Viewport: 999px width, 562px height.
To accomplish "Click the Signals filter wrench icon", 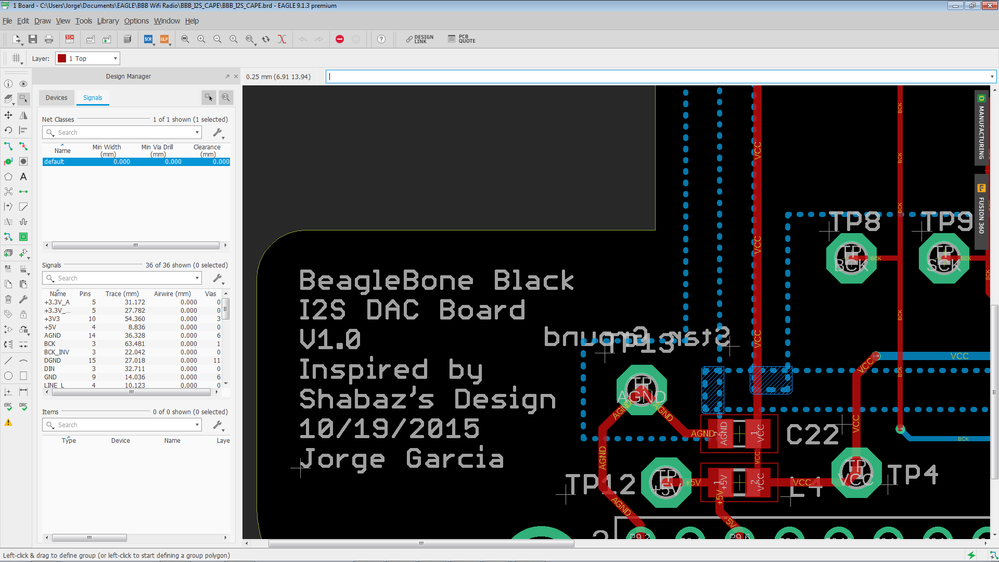I will (x=217, y=278).
